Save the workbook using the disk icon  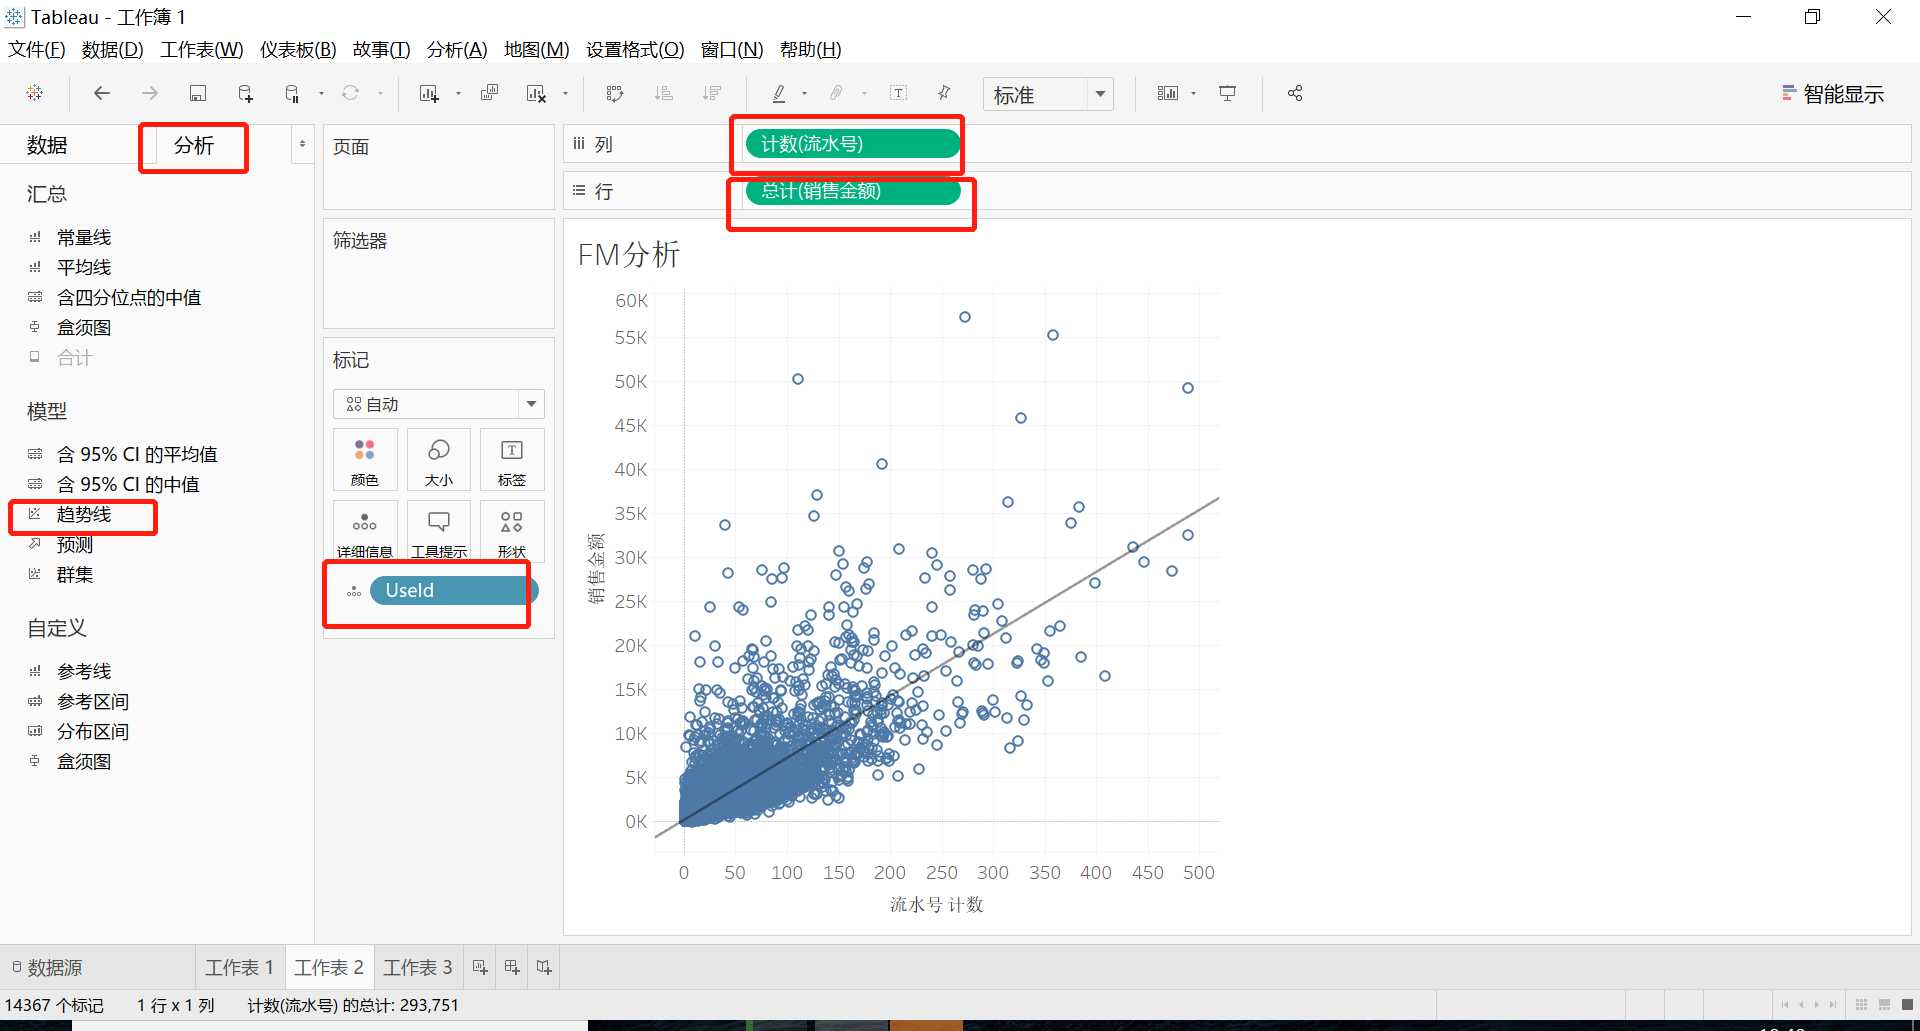pyautogui.click(x=198, y=93)
